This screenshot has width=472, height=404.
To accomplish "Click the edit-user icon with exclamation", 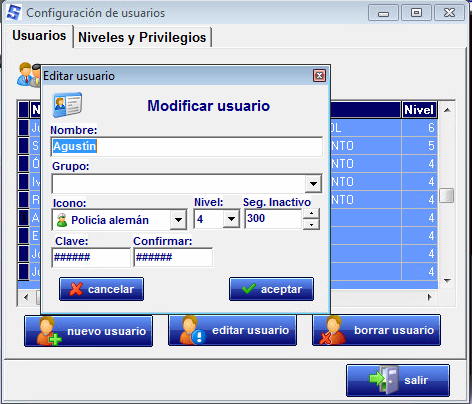I will pos(192,330).
